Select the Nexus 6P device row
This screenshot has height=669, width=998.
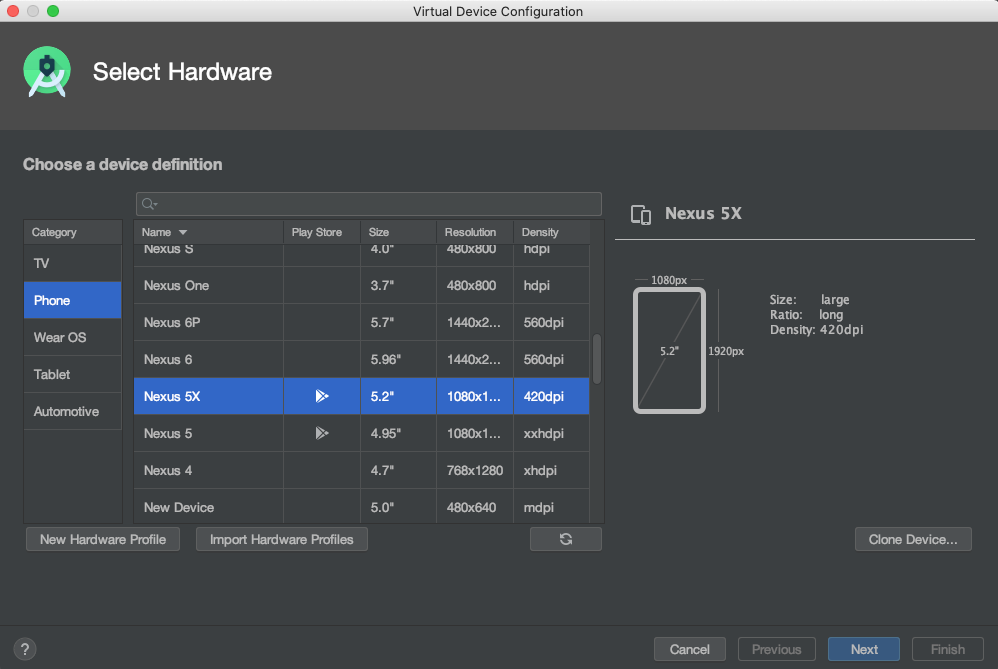(362, 322)
